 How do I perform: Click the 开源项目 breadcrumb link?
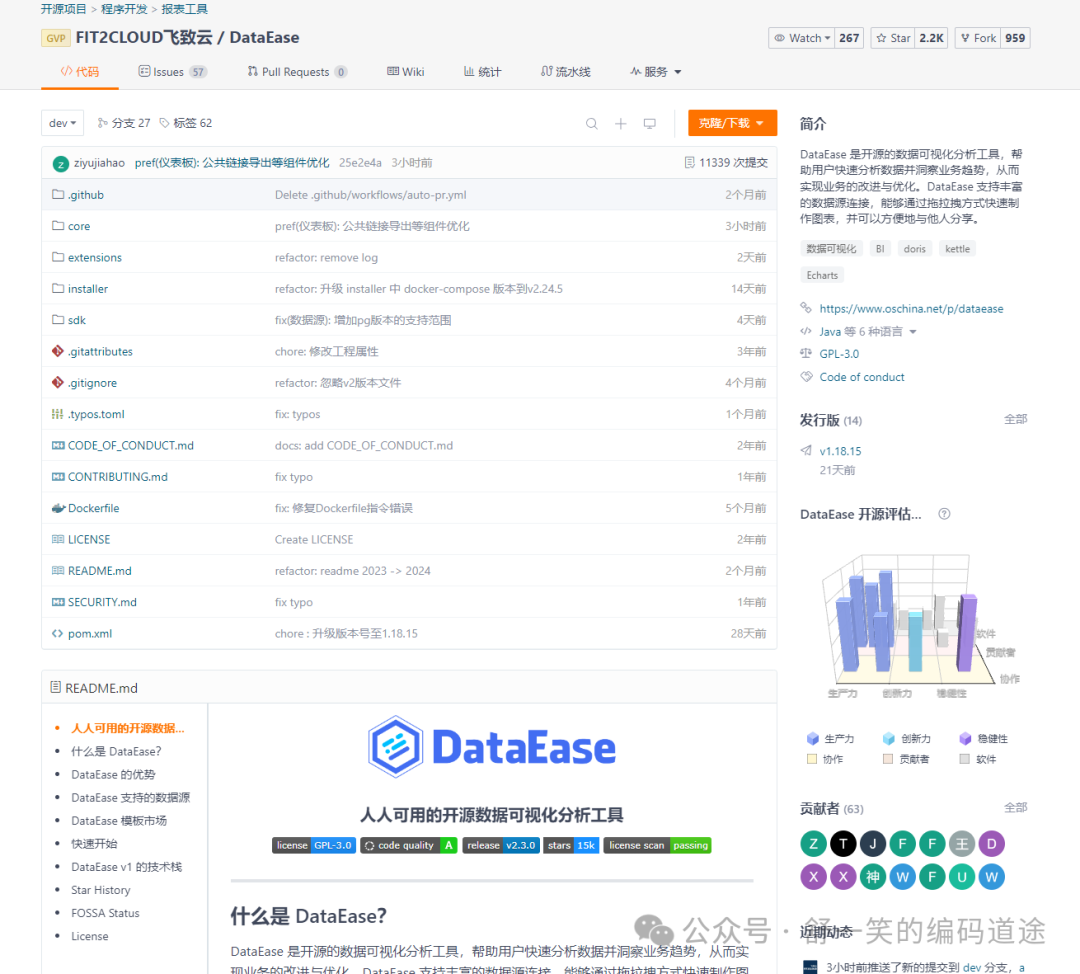click(x=63, y=9)
